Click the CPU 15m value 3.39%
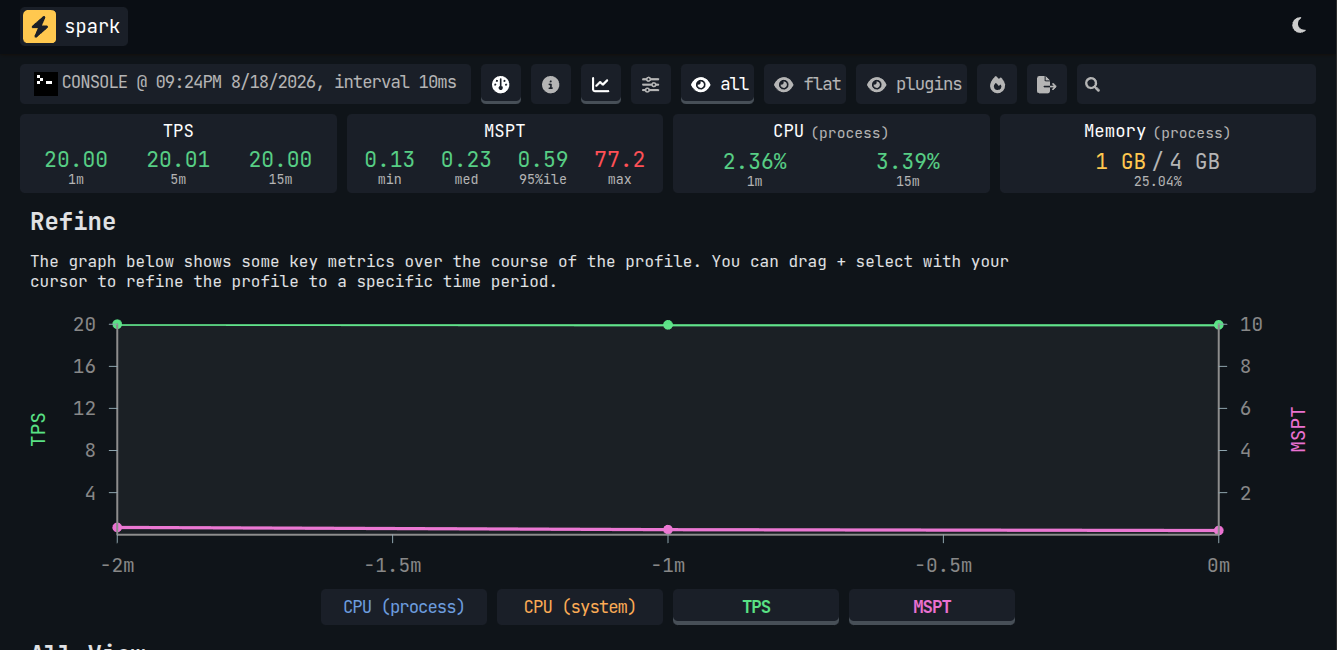 coord(908,161)
